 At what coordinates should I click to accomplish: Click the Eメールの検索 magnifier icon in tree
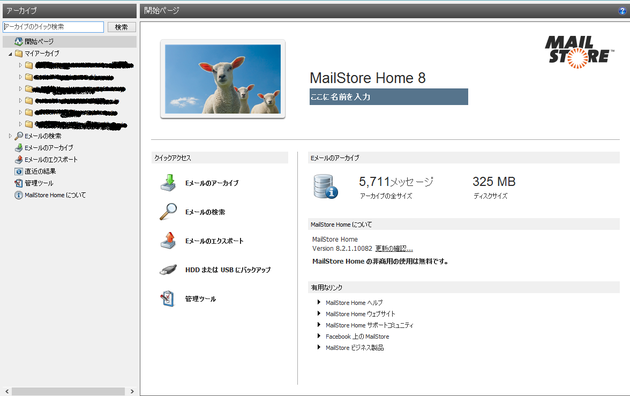click(18, 136)
